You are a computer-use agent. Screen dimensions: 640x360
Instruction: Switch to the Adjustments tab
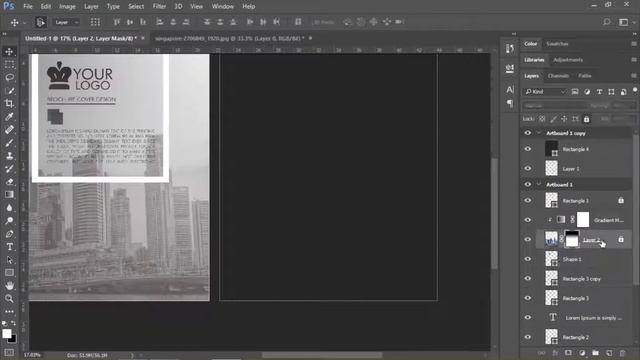point(568,60)
